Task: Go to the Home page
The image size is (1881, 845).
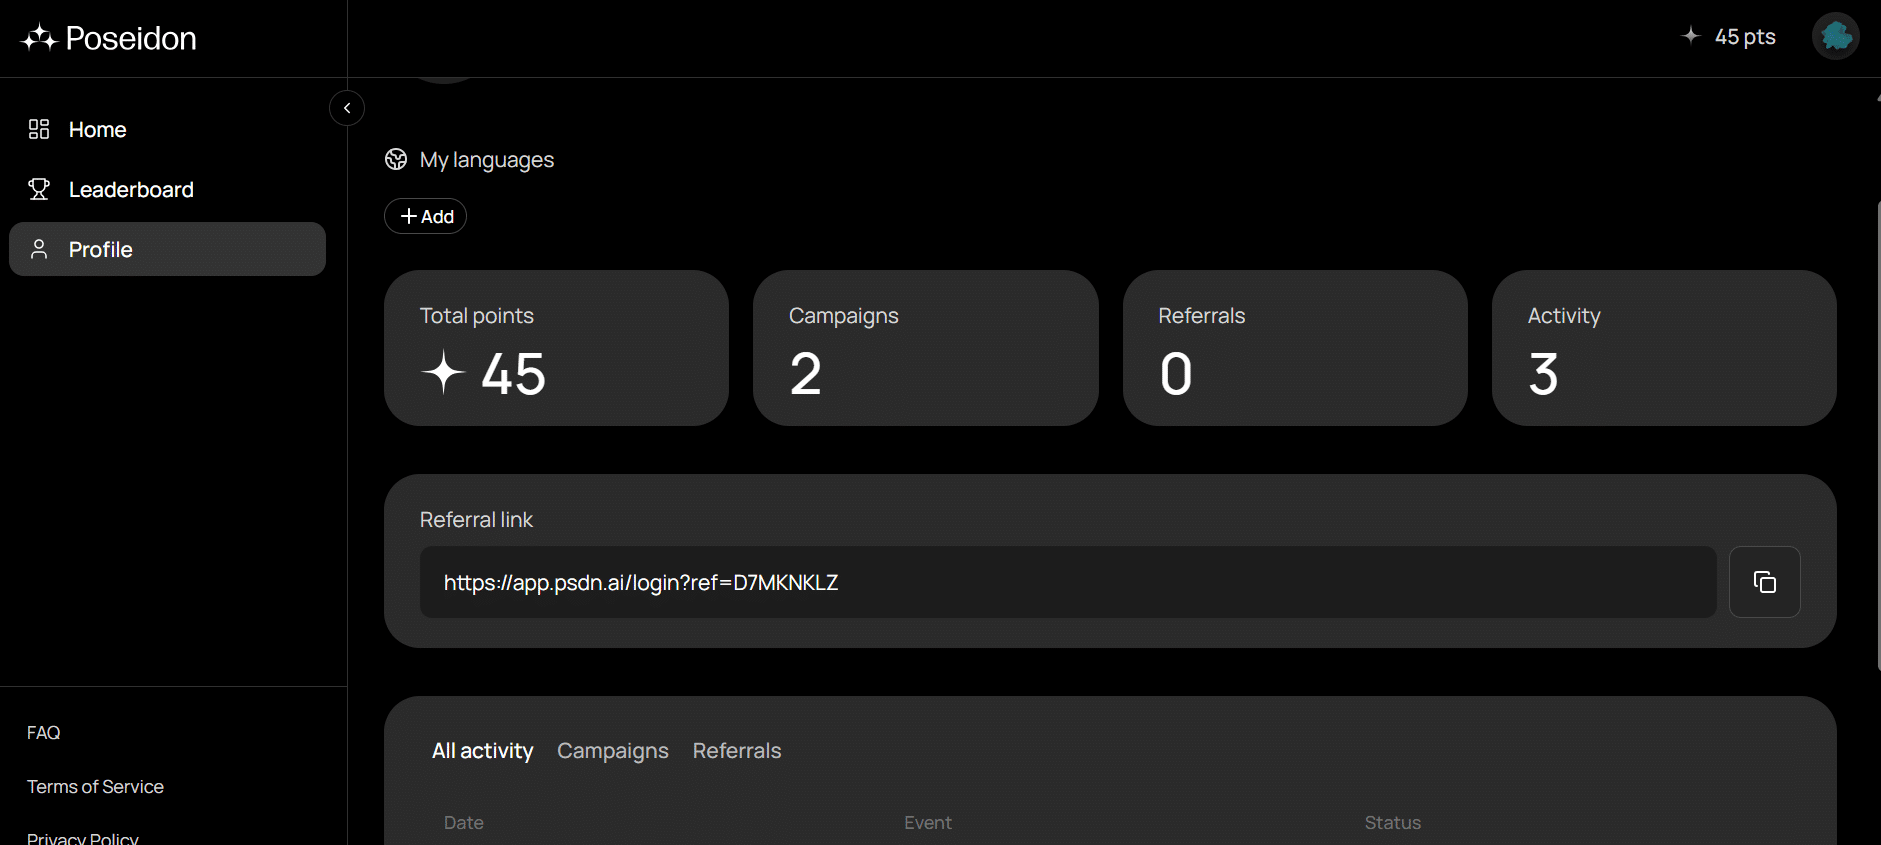Action: pyautogui.click(x=97, y=130)
